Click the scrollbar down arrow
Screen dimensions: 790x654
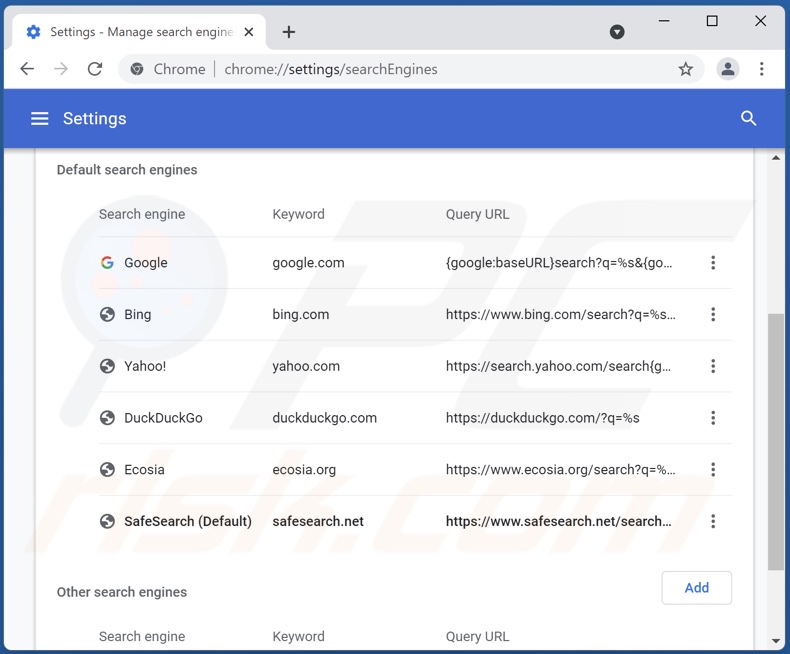point(775,641)
